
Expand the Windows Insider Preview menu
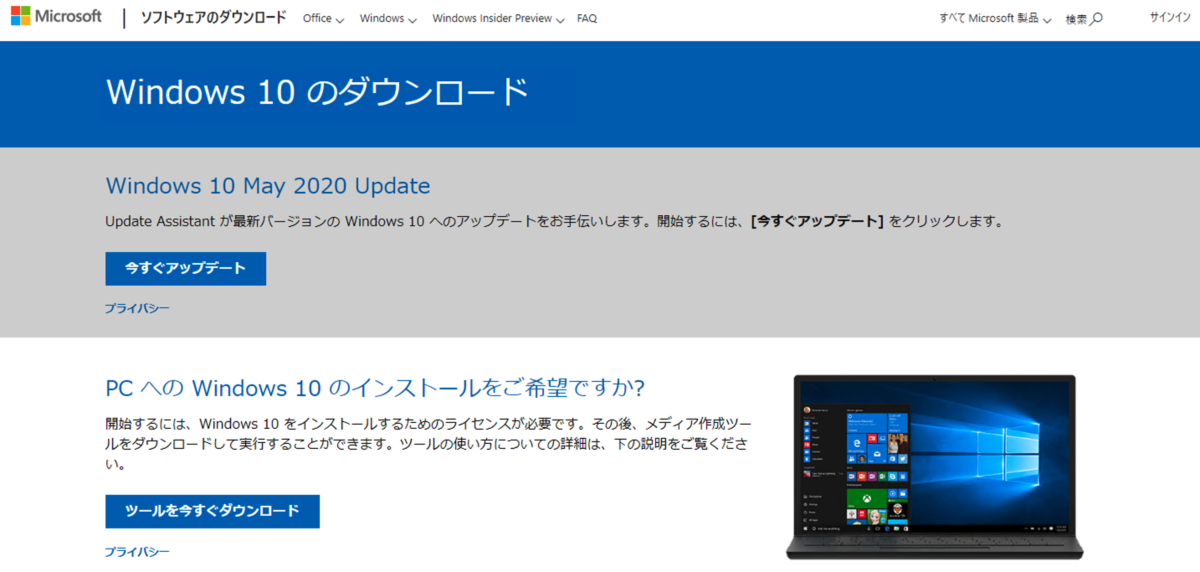pyautogui.click(x=498, y=19)
